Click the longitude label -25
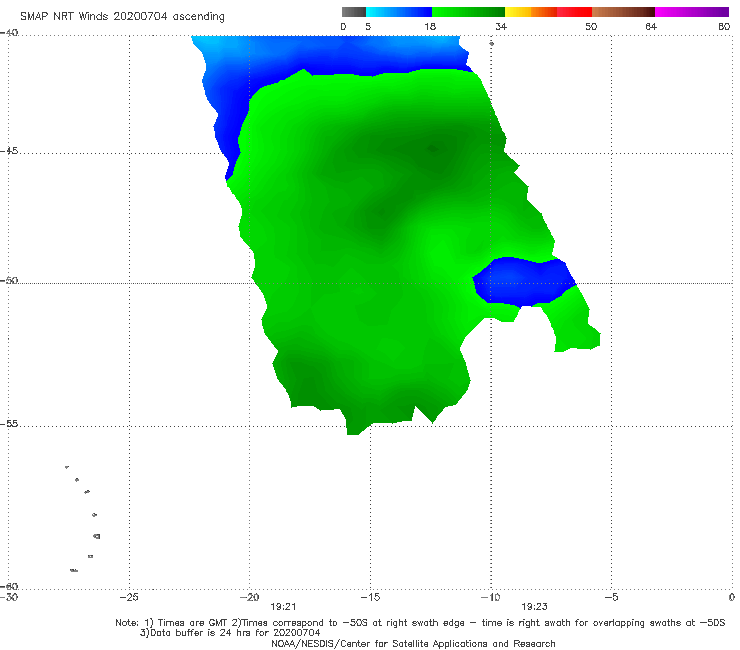This screenshot has height=650, width=740. pyautogui.click(x=129, y=597)
